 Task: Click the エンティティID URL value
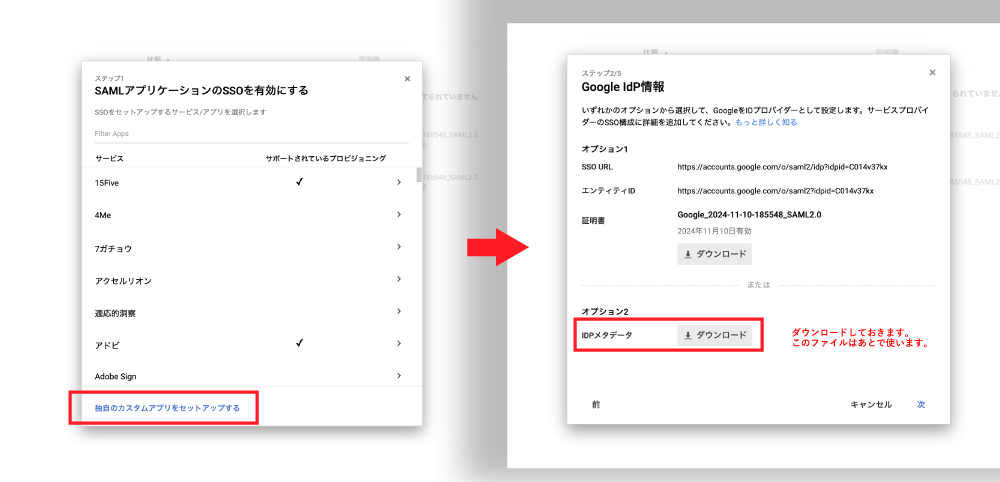tap(776, 191)
